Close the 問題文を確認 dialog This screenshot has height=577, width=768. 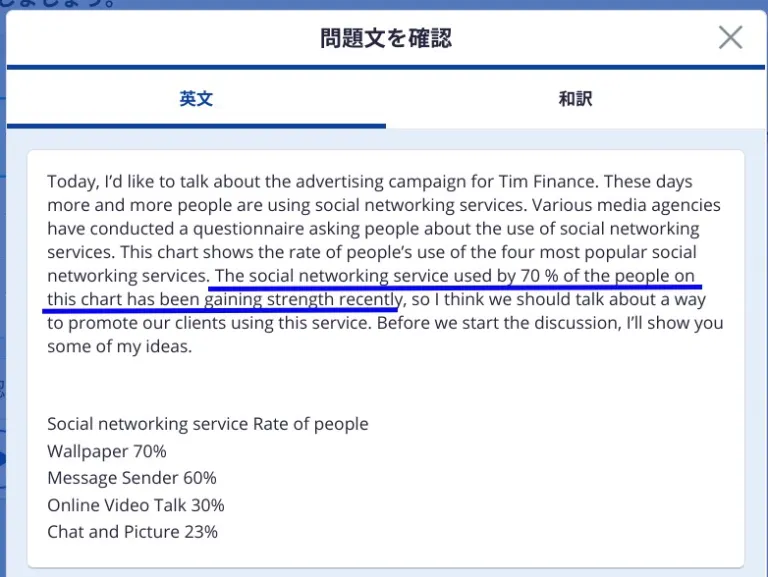click(731, 38)
